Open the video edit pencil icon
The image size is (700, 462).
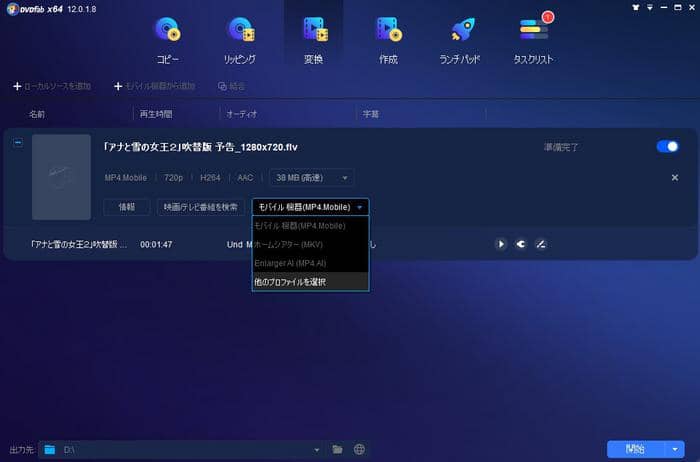click(x=541, y=244)
